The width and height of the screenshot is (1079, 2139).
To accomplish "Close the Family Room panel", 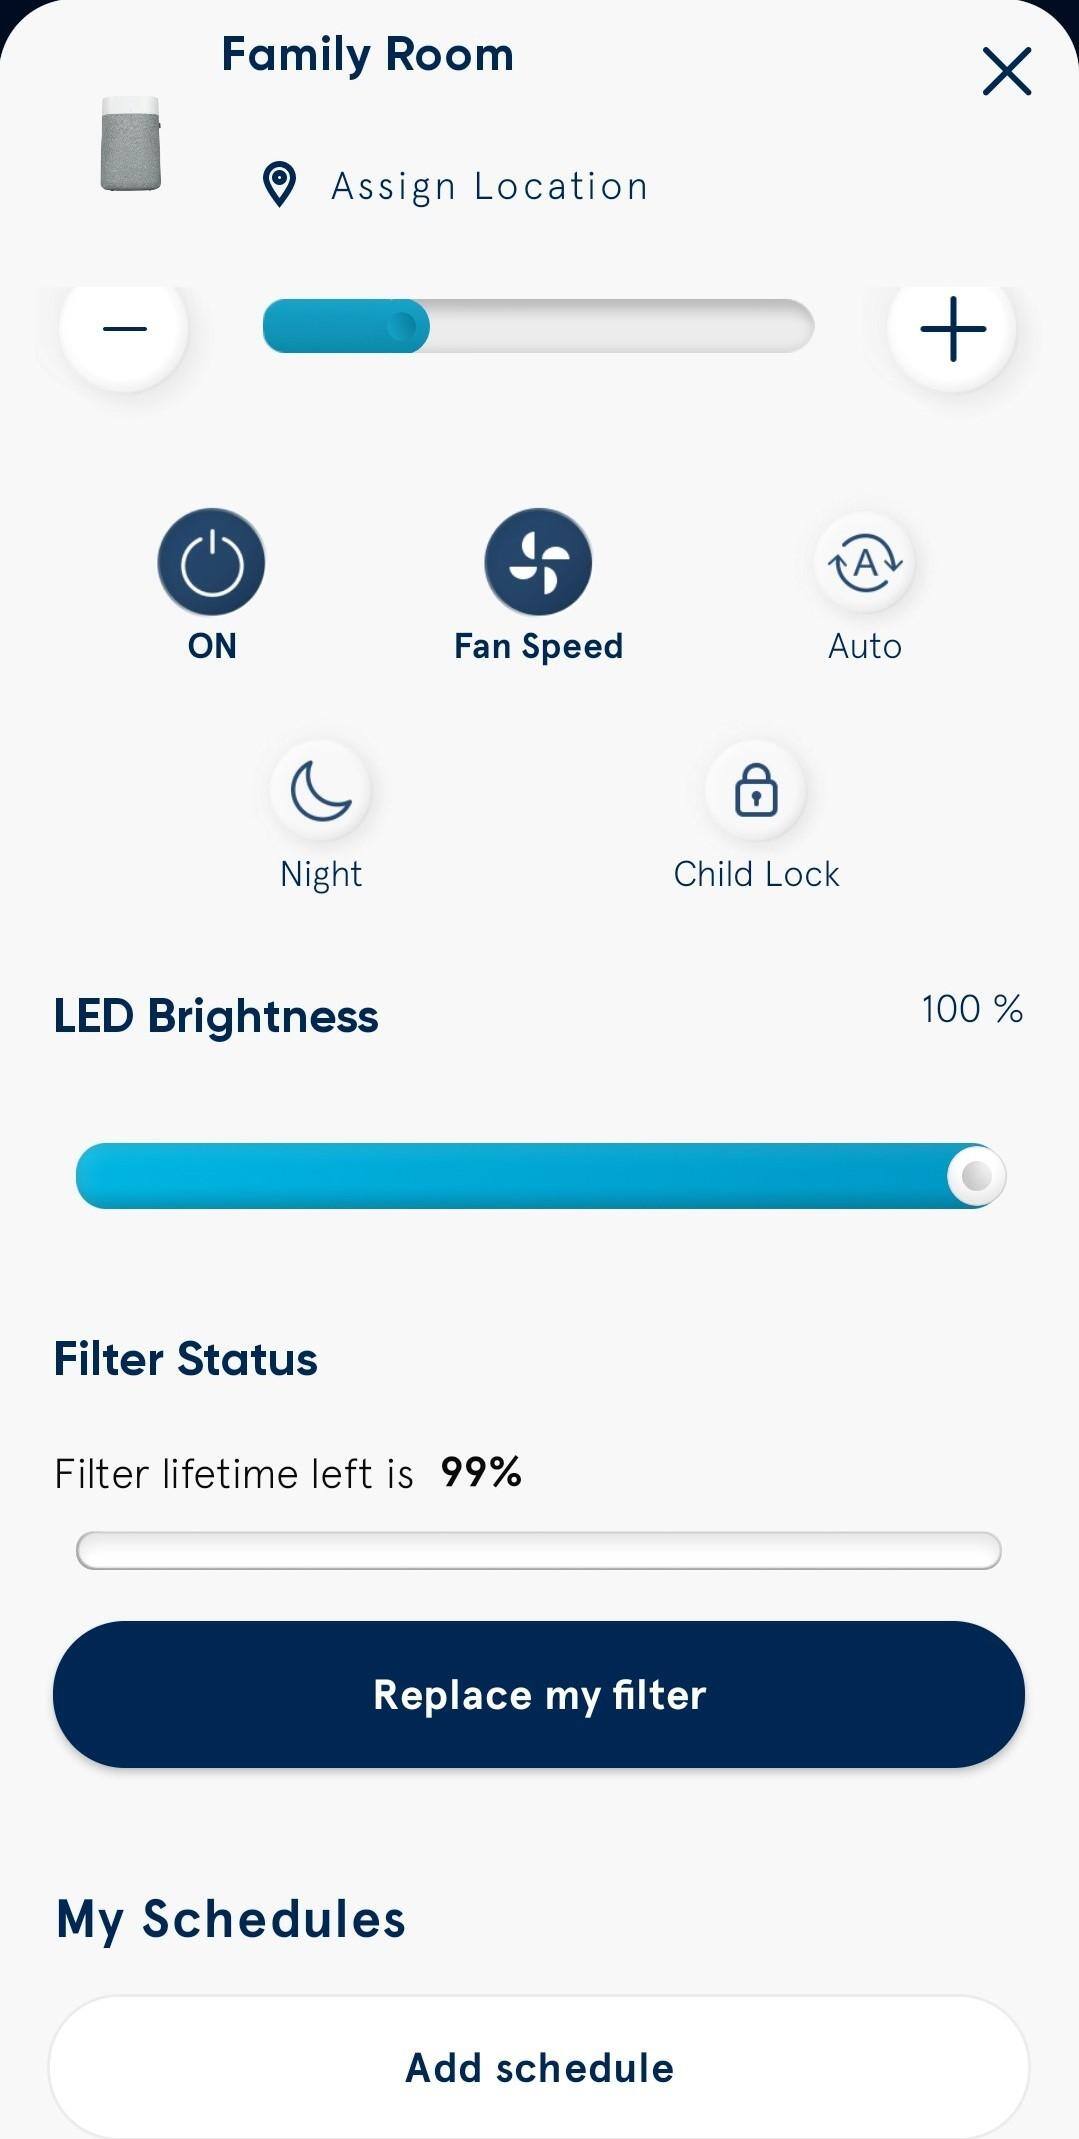I will point(1006,71).
